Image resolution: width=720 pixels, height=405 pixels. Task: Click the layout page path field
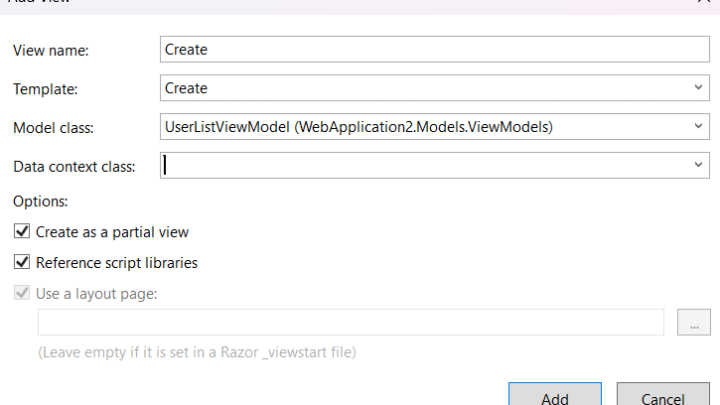(x=351, y=322)
